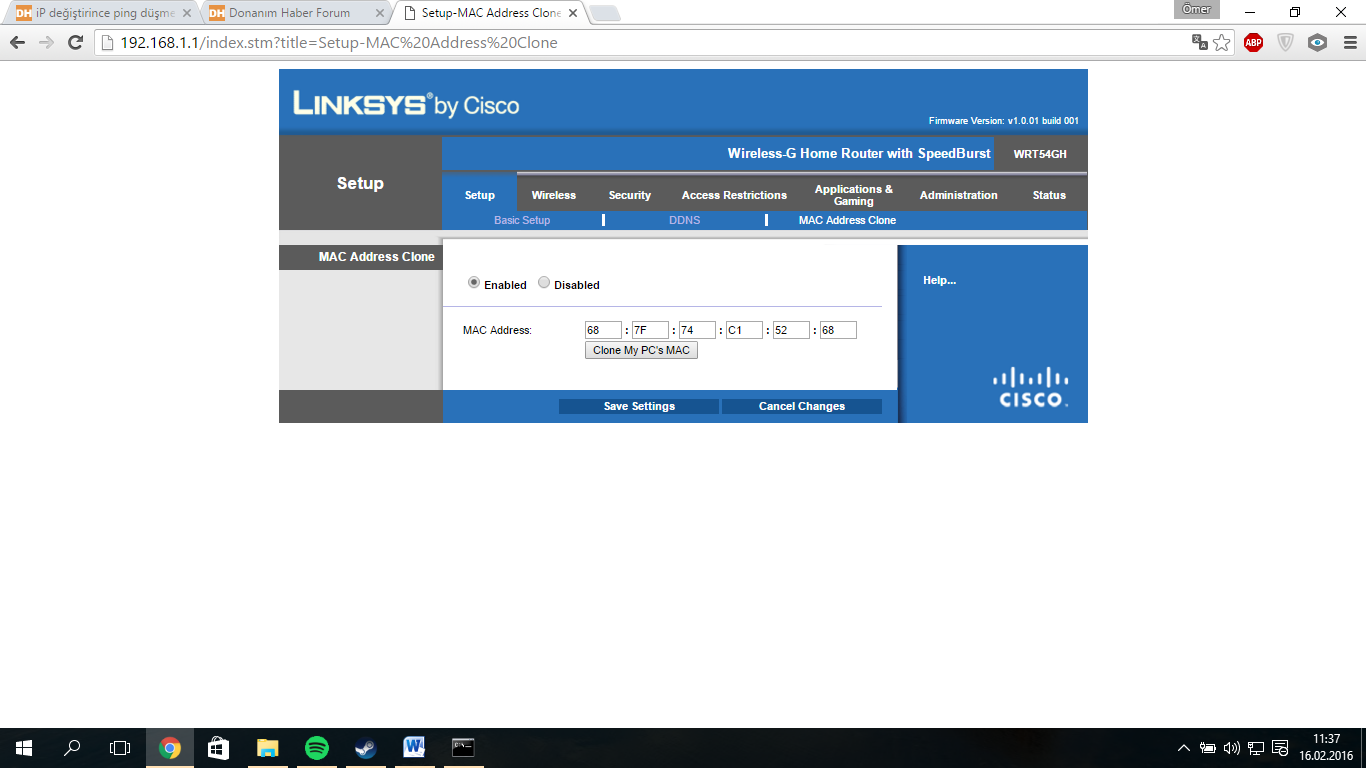This screenshot has height=768, width=1366.
Task: Click the Clone My PC's MAC button
Action: click(641, 350)
